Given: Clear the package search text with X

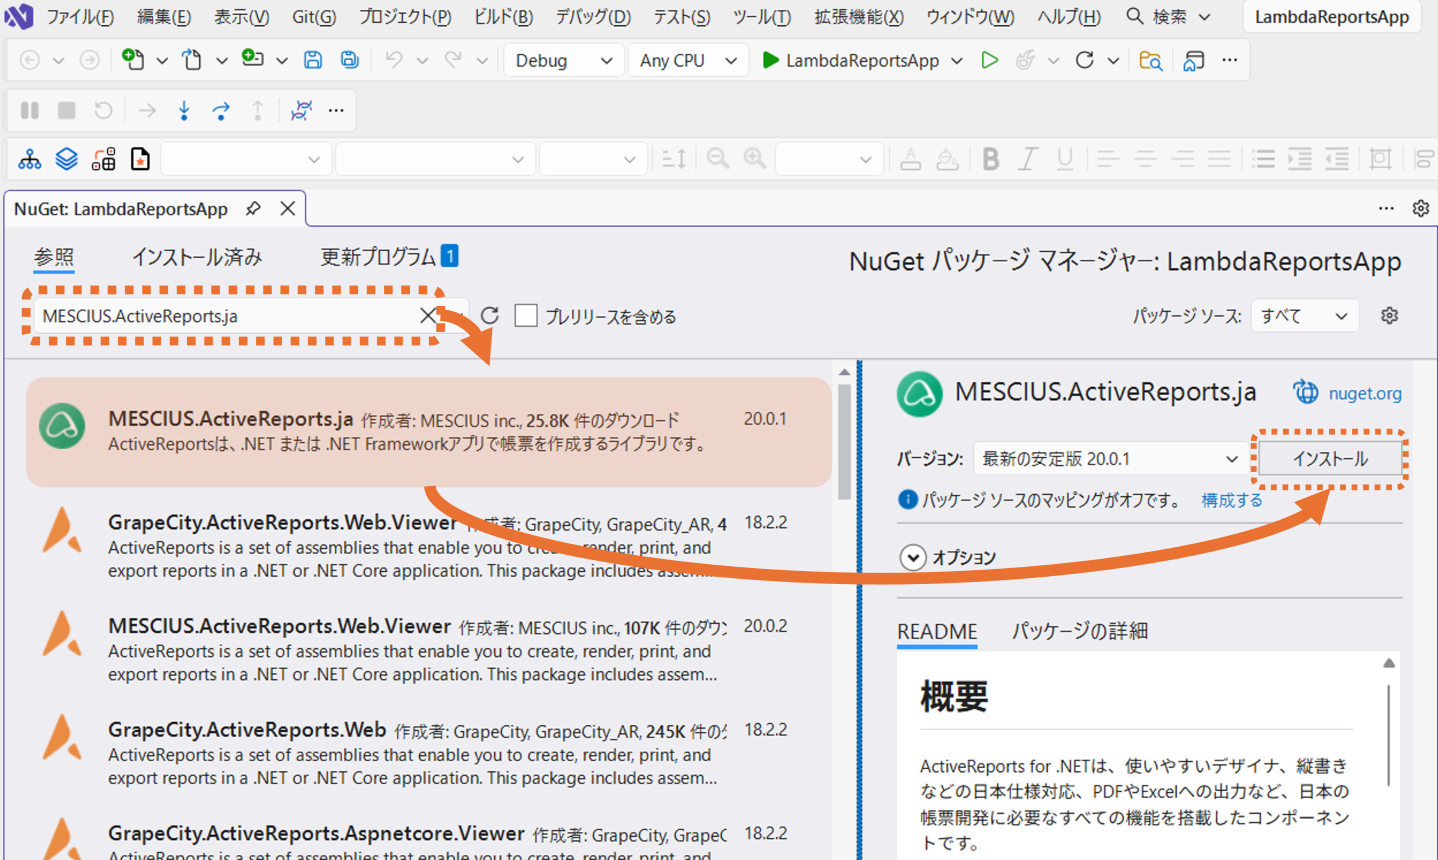Looking at the screenshot, I should coord(428,316).
